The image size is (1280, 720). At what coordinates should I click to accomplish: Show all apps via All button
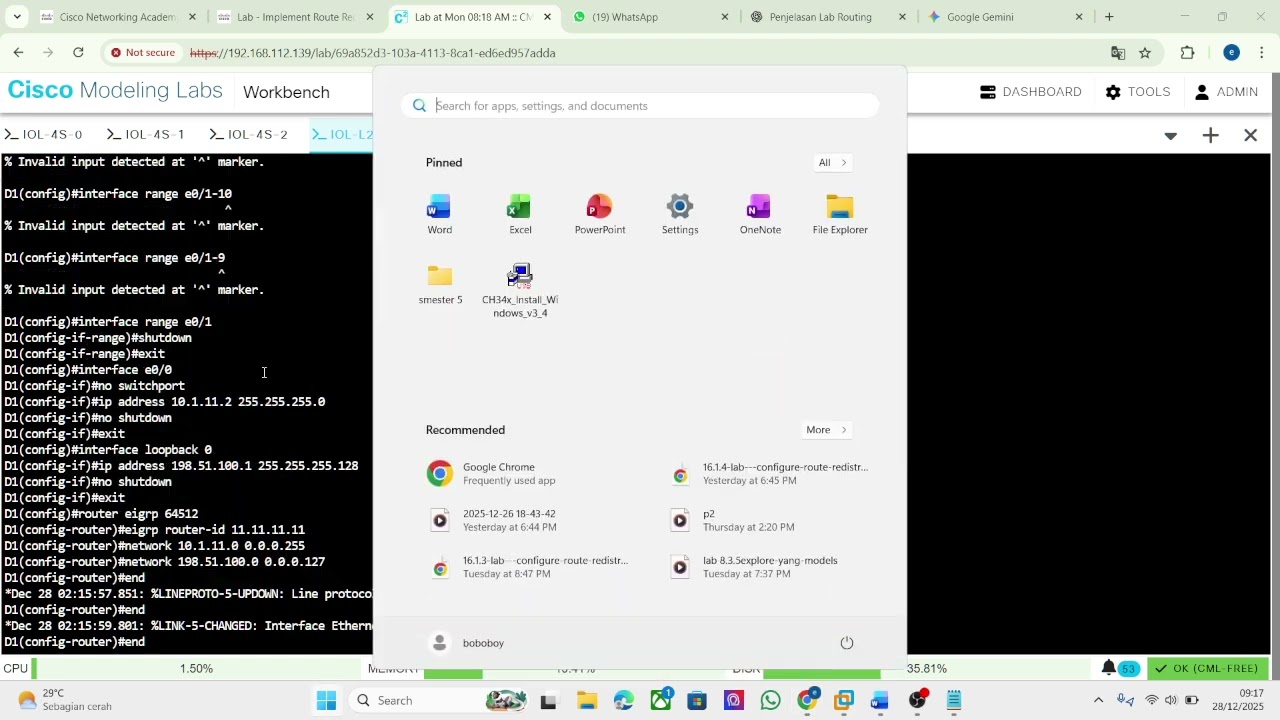click(832, 163)
